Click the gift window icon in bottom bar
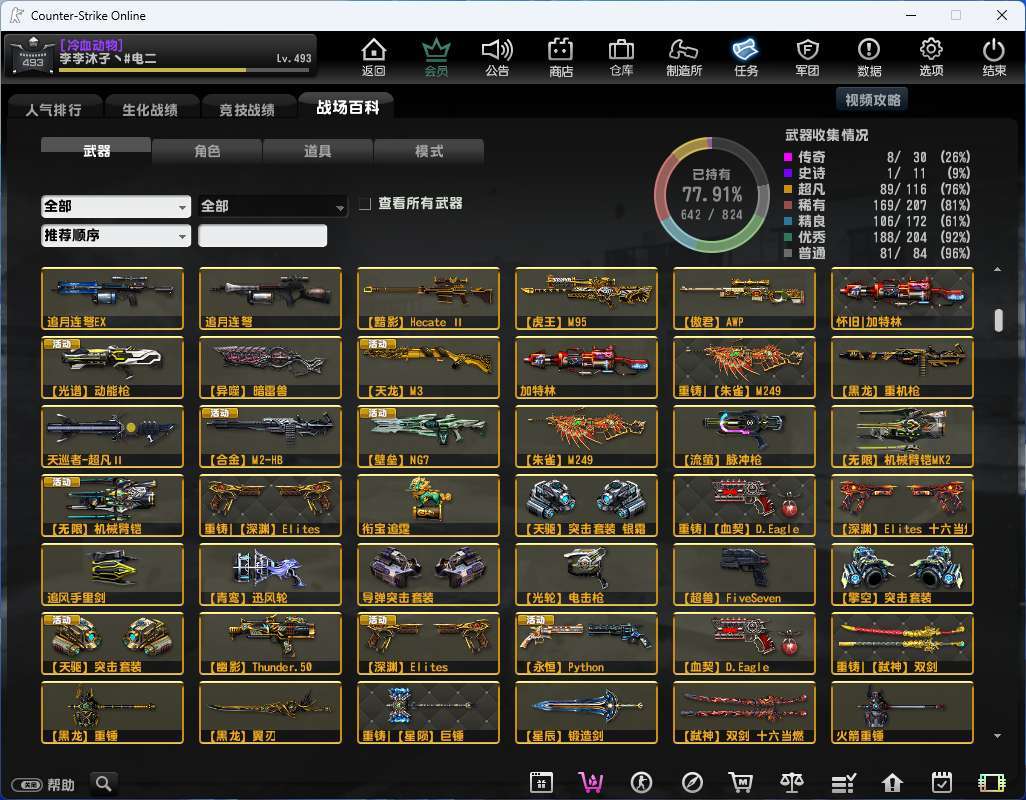The image size is (1026, 800). tap(541, 782)
